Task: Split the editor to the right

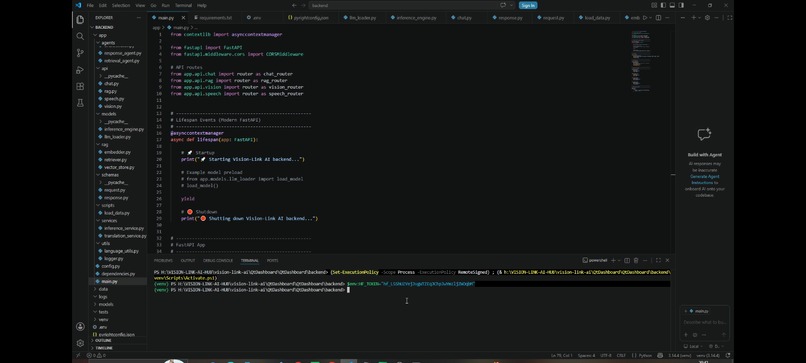Action: click(x=658, y=17)
